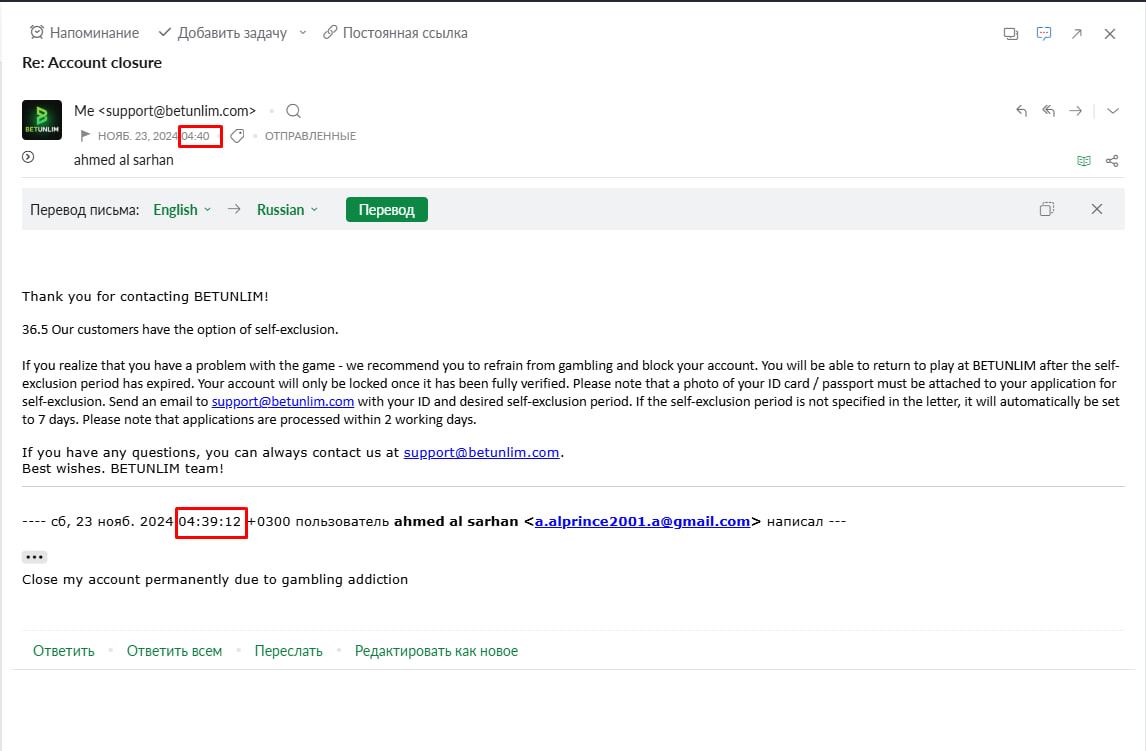Open the Russian target language dropdown

pyautogui.click(x=287, y=210)
